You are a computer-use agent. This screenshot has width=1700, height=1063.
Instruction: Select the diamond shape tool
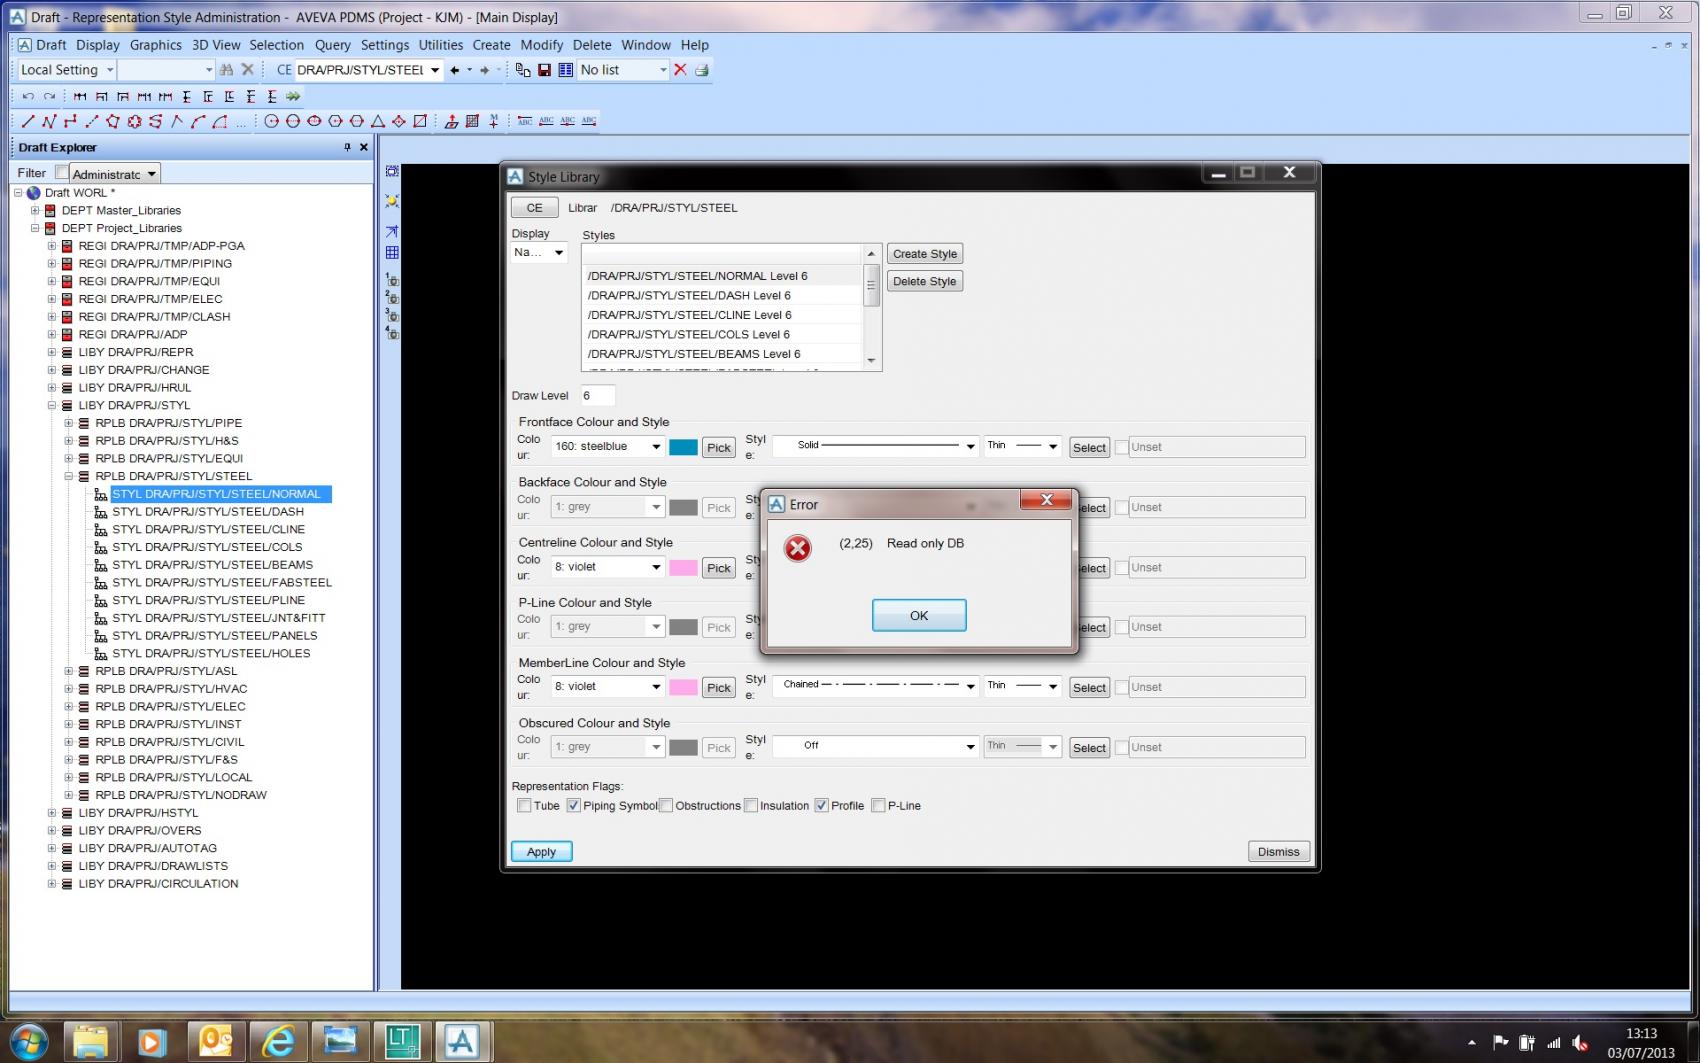(399, 121)
